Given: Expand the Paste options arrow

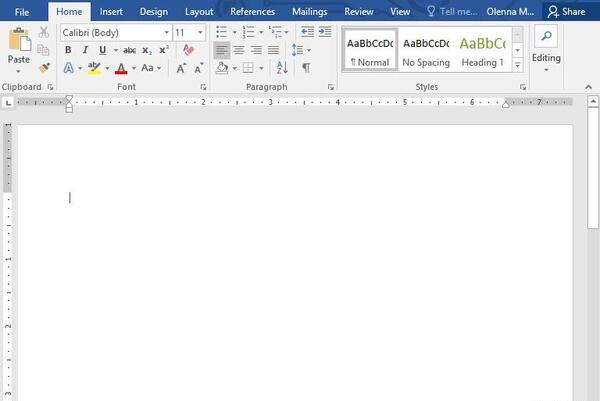Looking at the screenshot, I should (x=18, y=71).
